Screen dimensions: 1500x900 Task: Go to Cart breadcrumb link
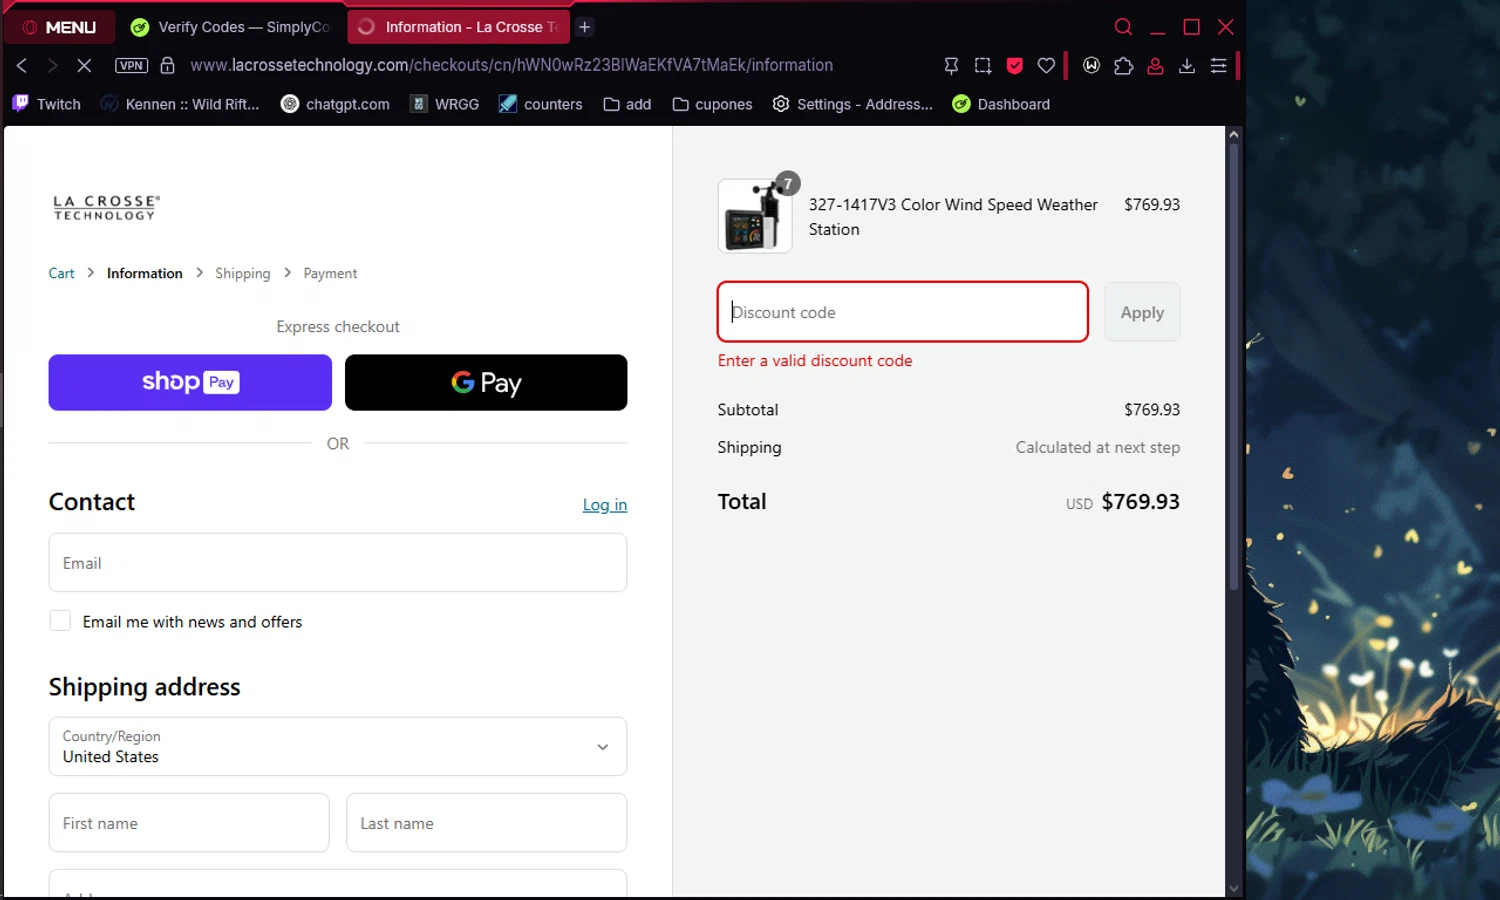point(61,273)
